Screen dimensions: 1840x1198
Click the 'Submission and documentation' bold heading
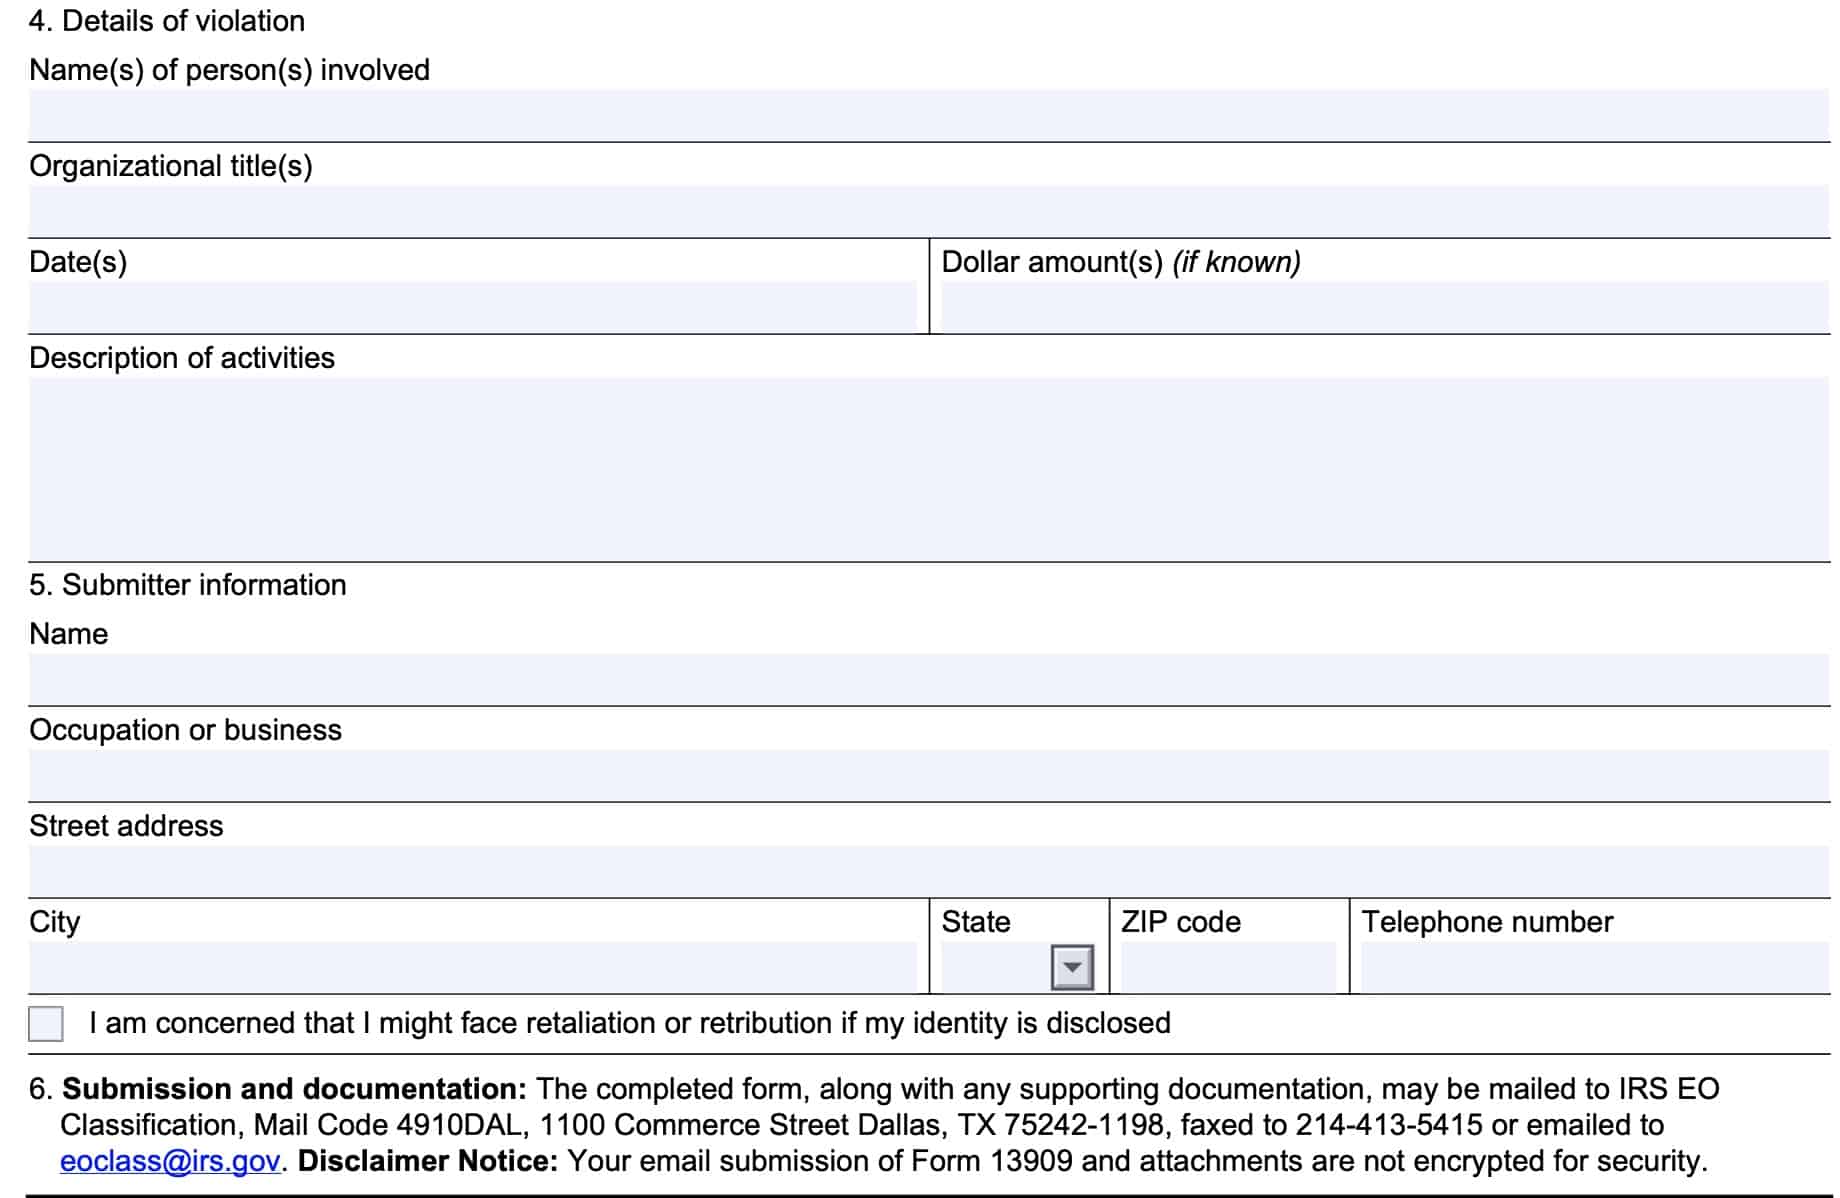[x=294, y=1089]
